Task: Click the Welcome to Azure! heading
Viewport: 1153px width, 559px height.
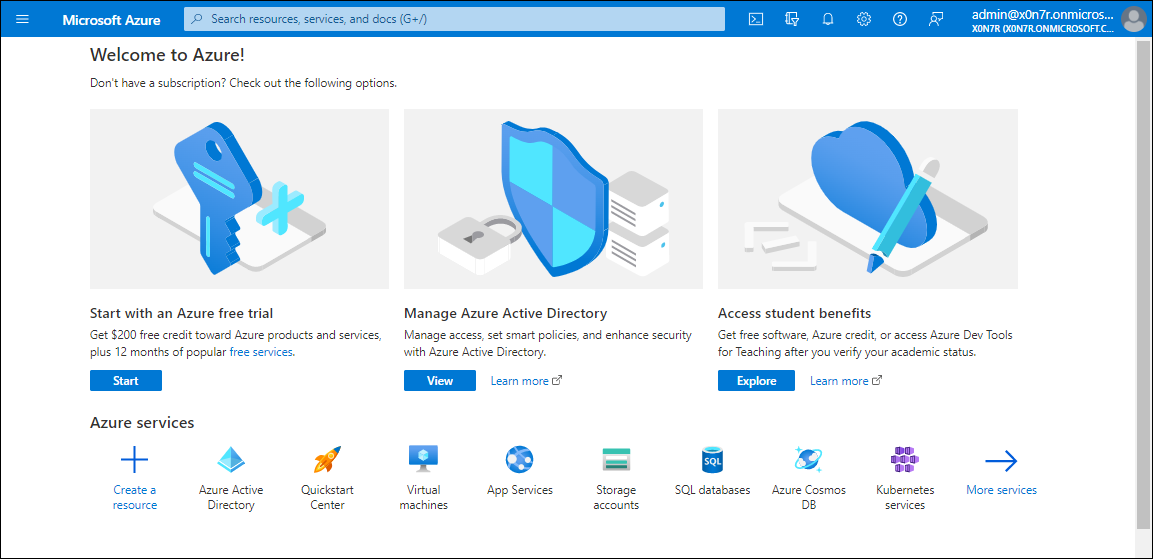Action: (167, 54)
